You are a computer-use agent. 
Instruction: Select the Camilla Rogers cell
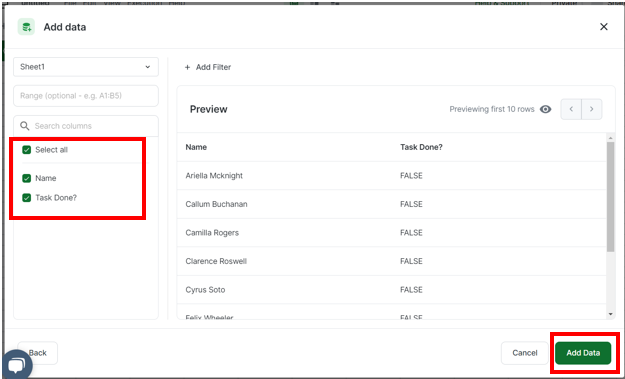[212, 233]
